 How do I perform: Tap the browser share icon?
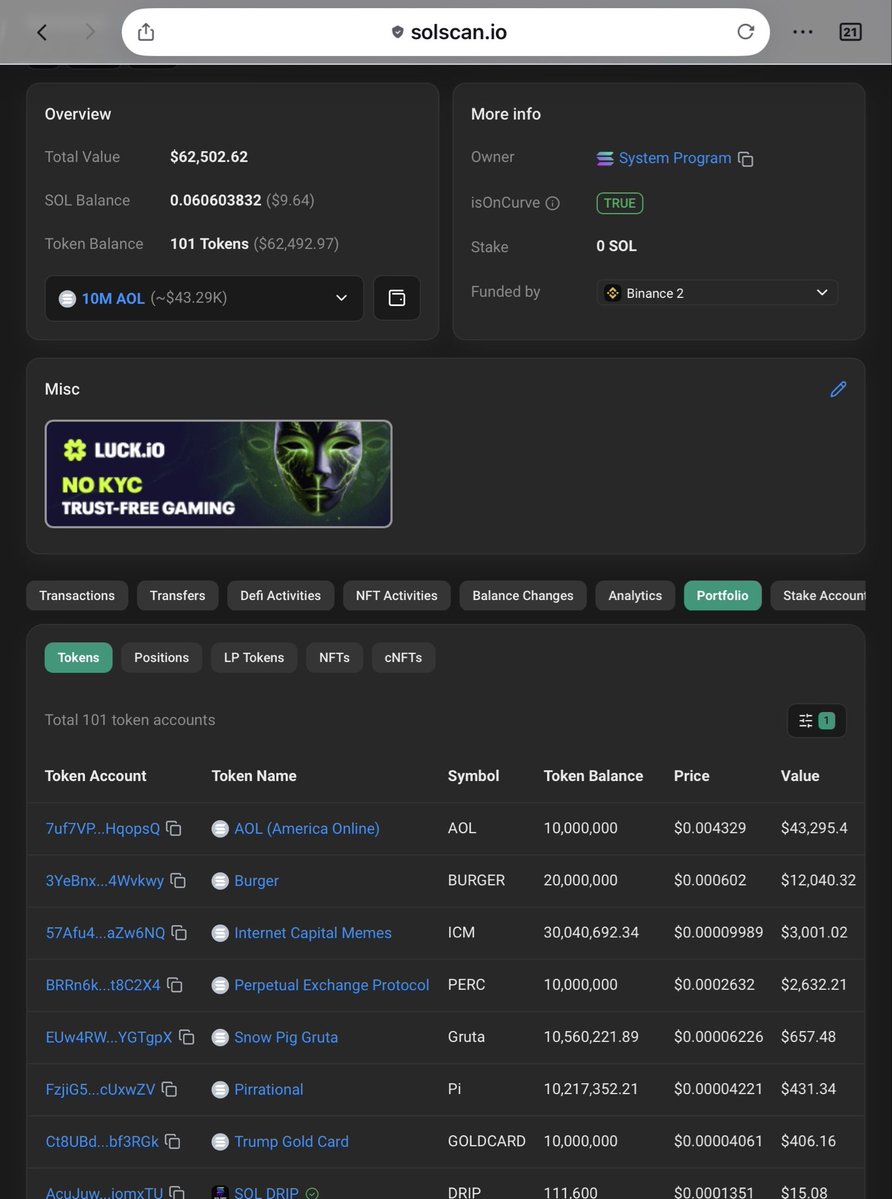coord(146,32)
